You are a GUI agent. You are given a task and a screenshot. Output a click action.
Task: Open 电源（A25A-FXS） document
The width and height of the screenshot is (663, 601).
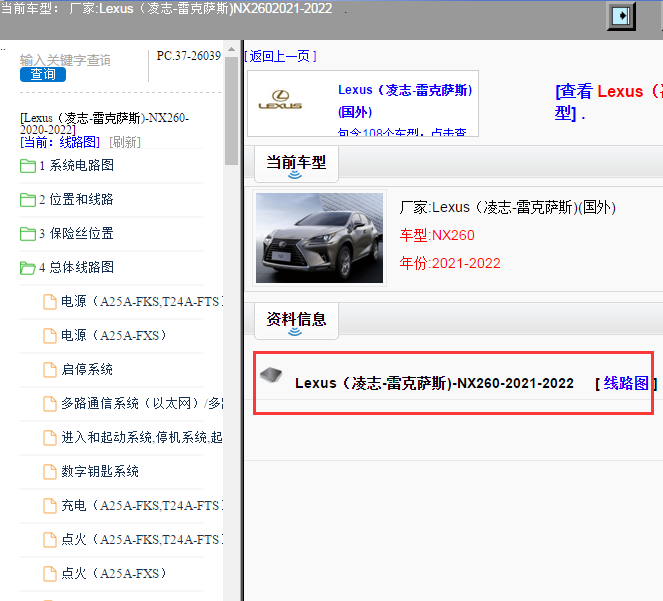tap(114, 335)
